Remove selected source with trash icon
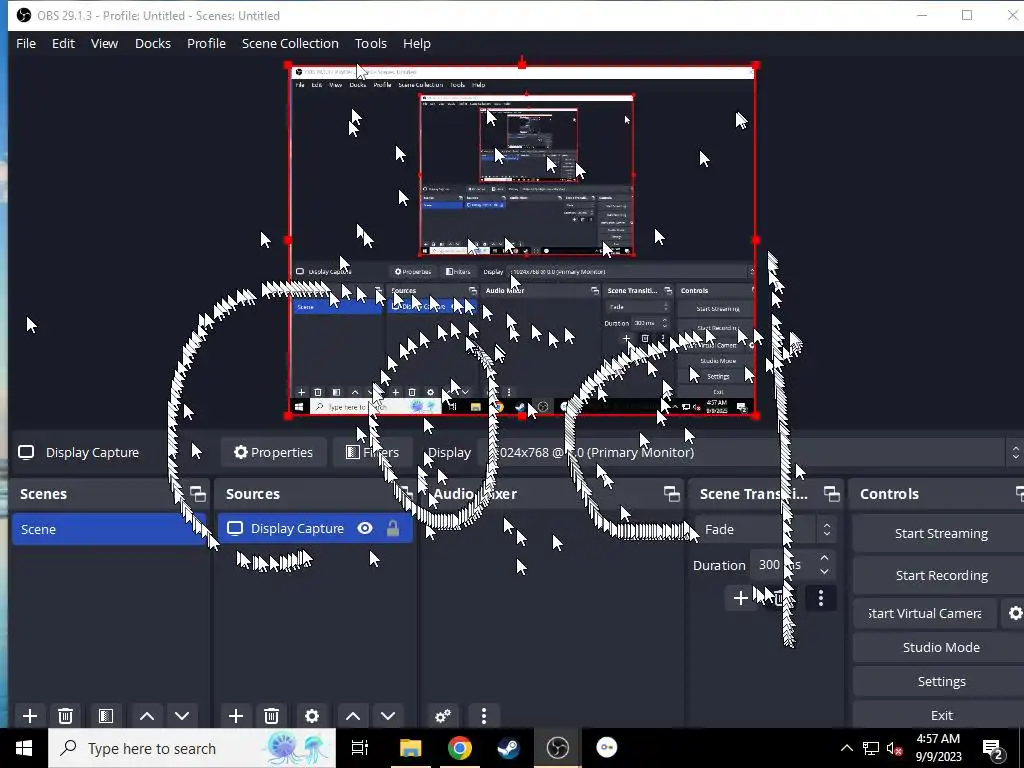Viewport: 1024px width, 768px height. pos(272,716)
